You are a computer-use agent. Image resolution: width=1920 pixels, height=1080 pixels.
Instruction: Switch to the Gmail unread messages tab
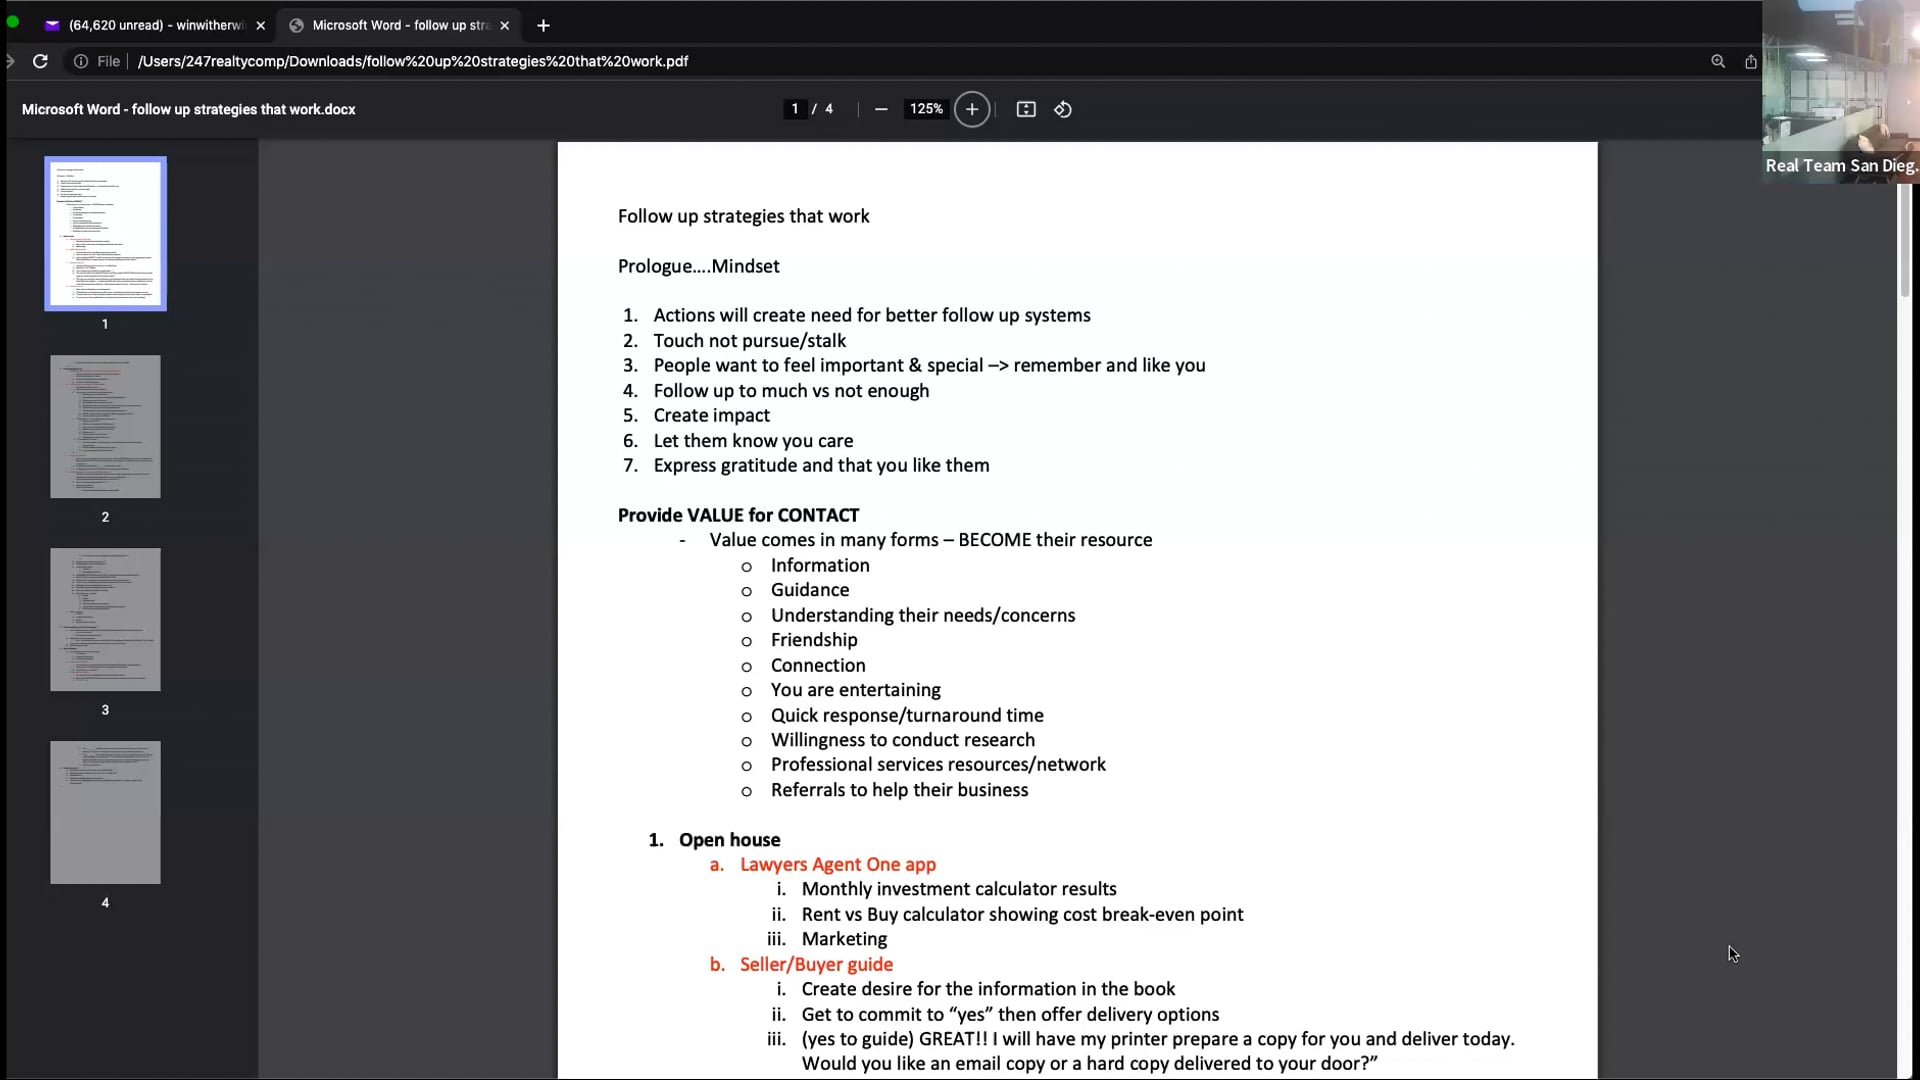pyautogui.click(x=150, y=25)
